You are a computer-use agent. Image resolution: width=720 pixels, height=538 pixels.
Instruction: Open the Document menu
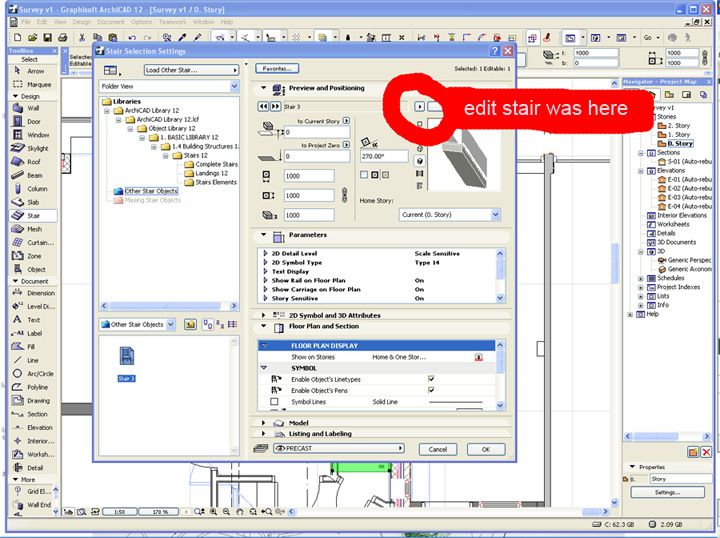click(x=111, y=22)
